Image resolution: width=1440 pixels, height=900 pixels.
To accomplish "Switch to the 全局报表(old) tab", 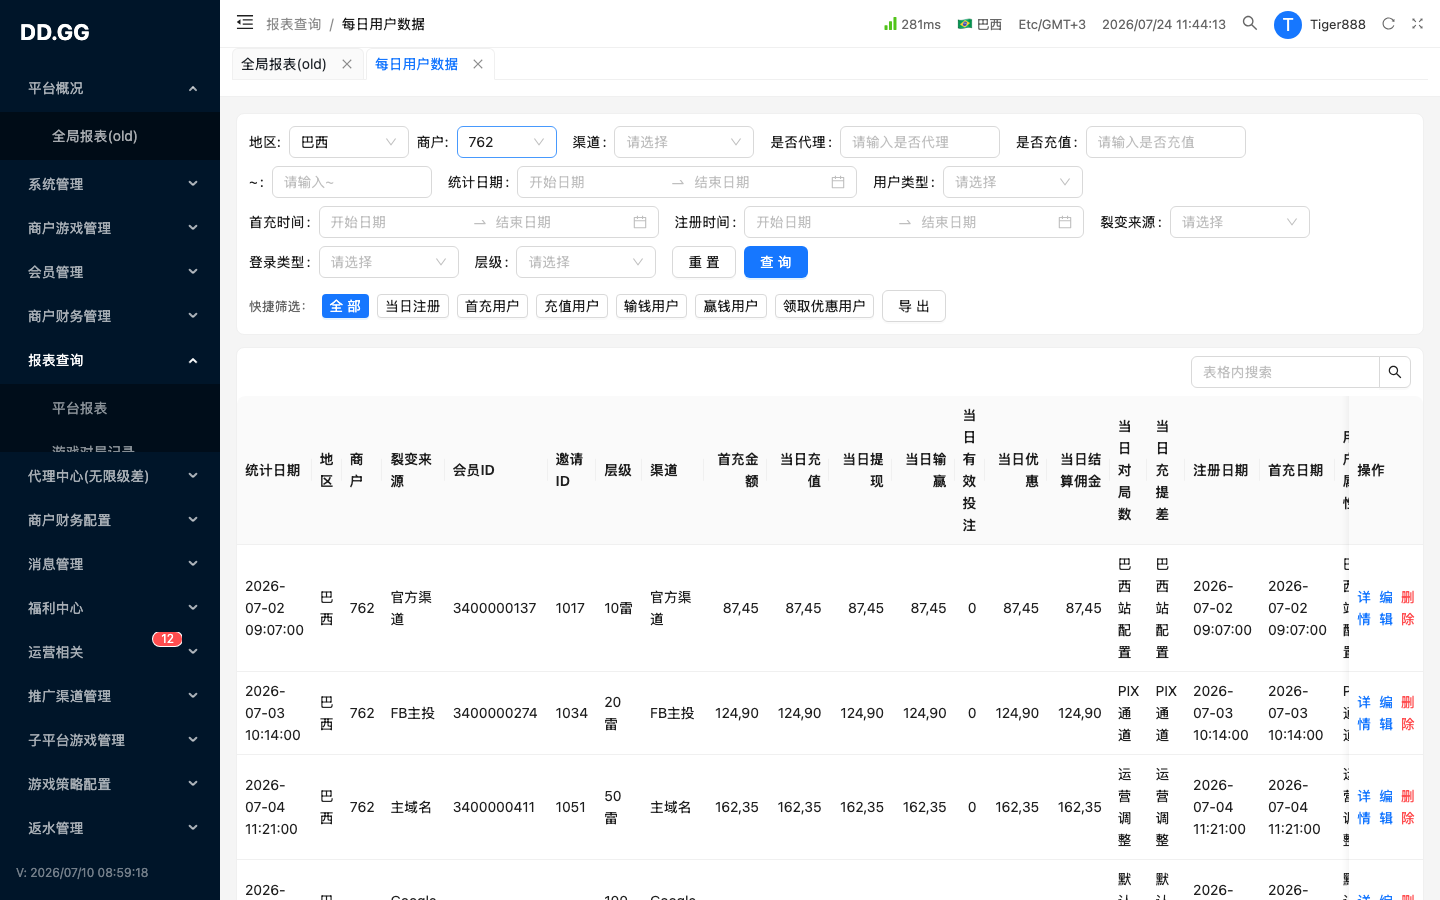I will tap(284, 64).
